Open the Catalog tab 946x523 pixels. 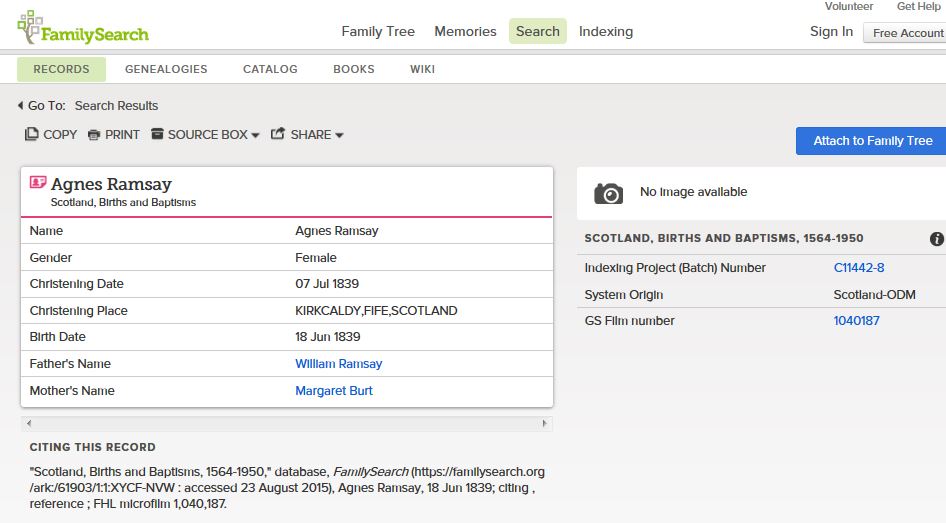pyautogui.click(x=270, y=69)
